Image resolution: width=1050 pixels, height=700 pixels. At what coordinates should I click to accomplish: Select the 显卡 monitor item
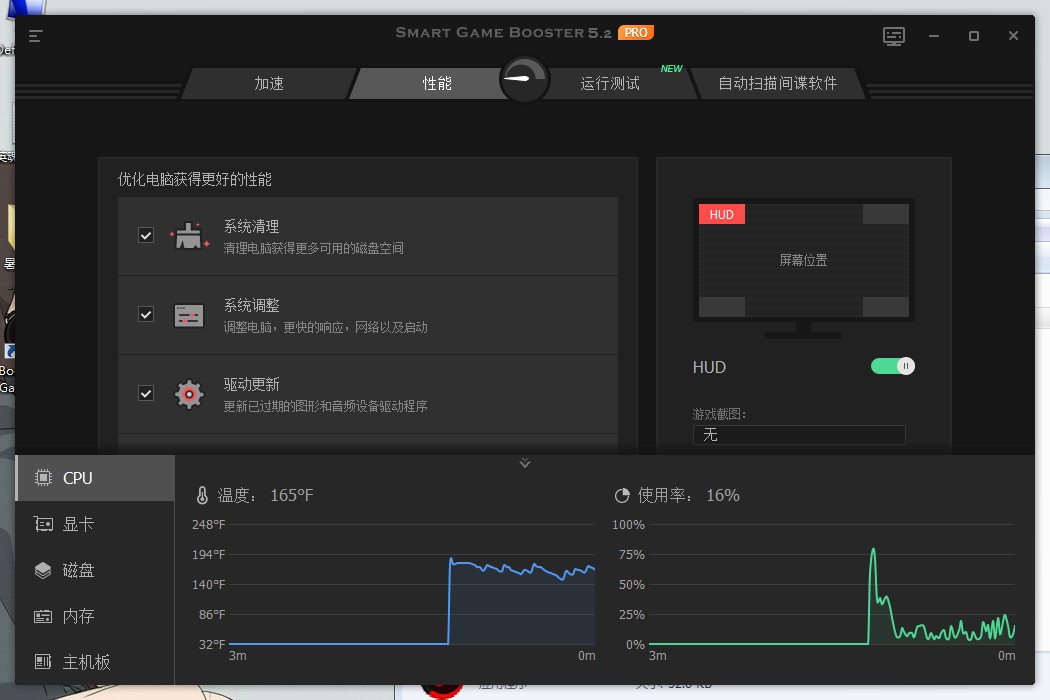[x=94, y=524]
